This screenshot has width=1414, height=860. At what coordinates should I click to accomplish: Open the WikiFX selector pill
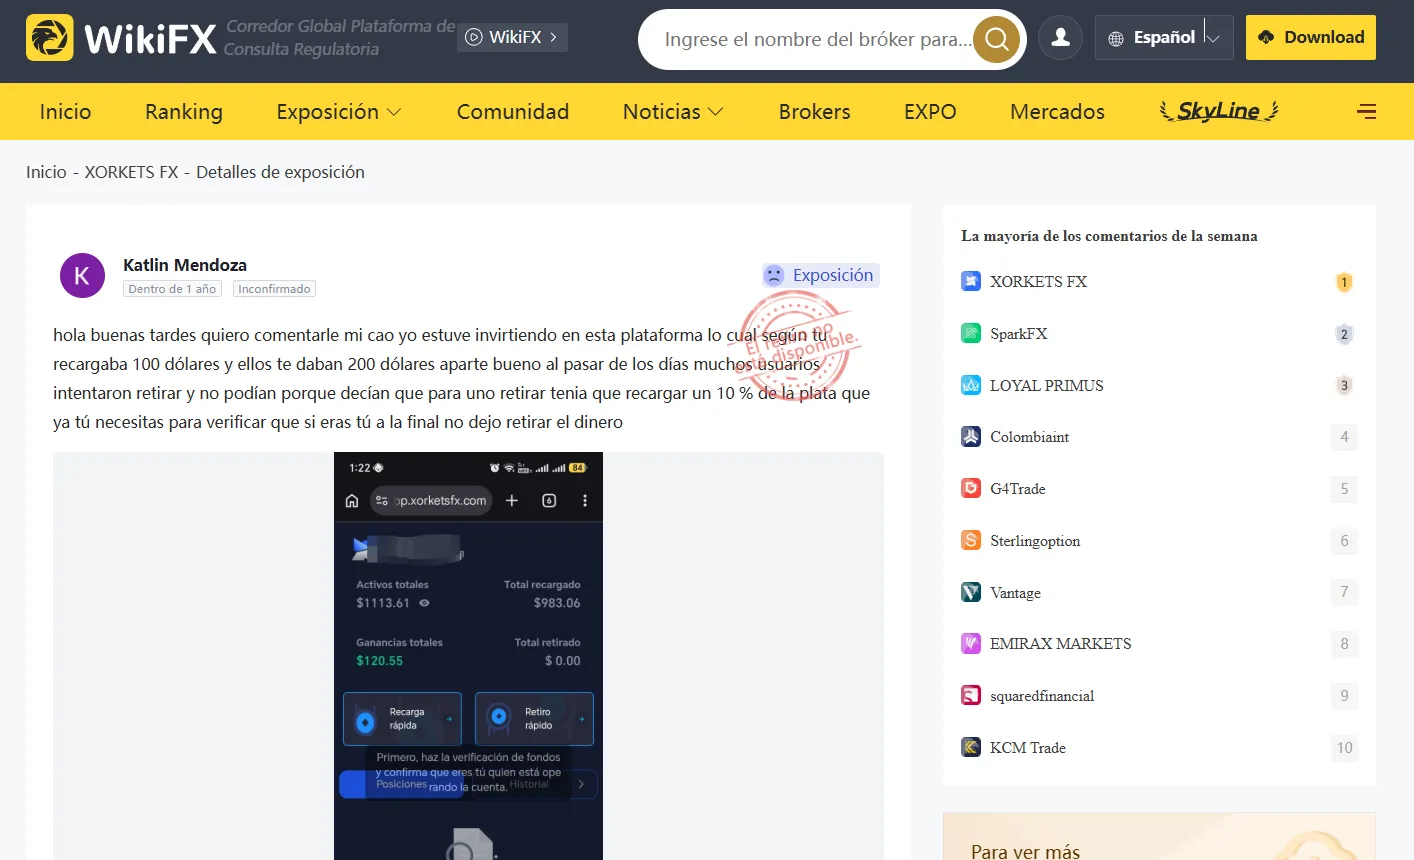(513, 37)
